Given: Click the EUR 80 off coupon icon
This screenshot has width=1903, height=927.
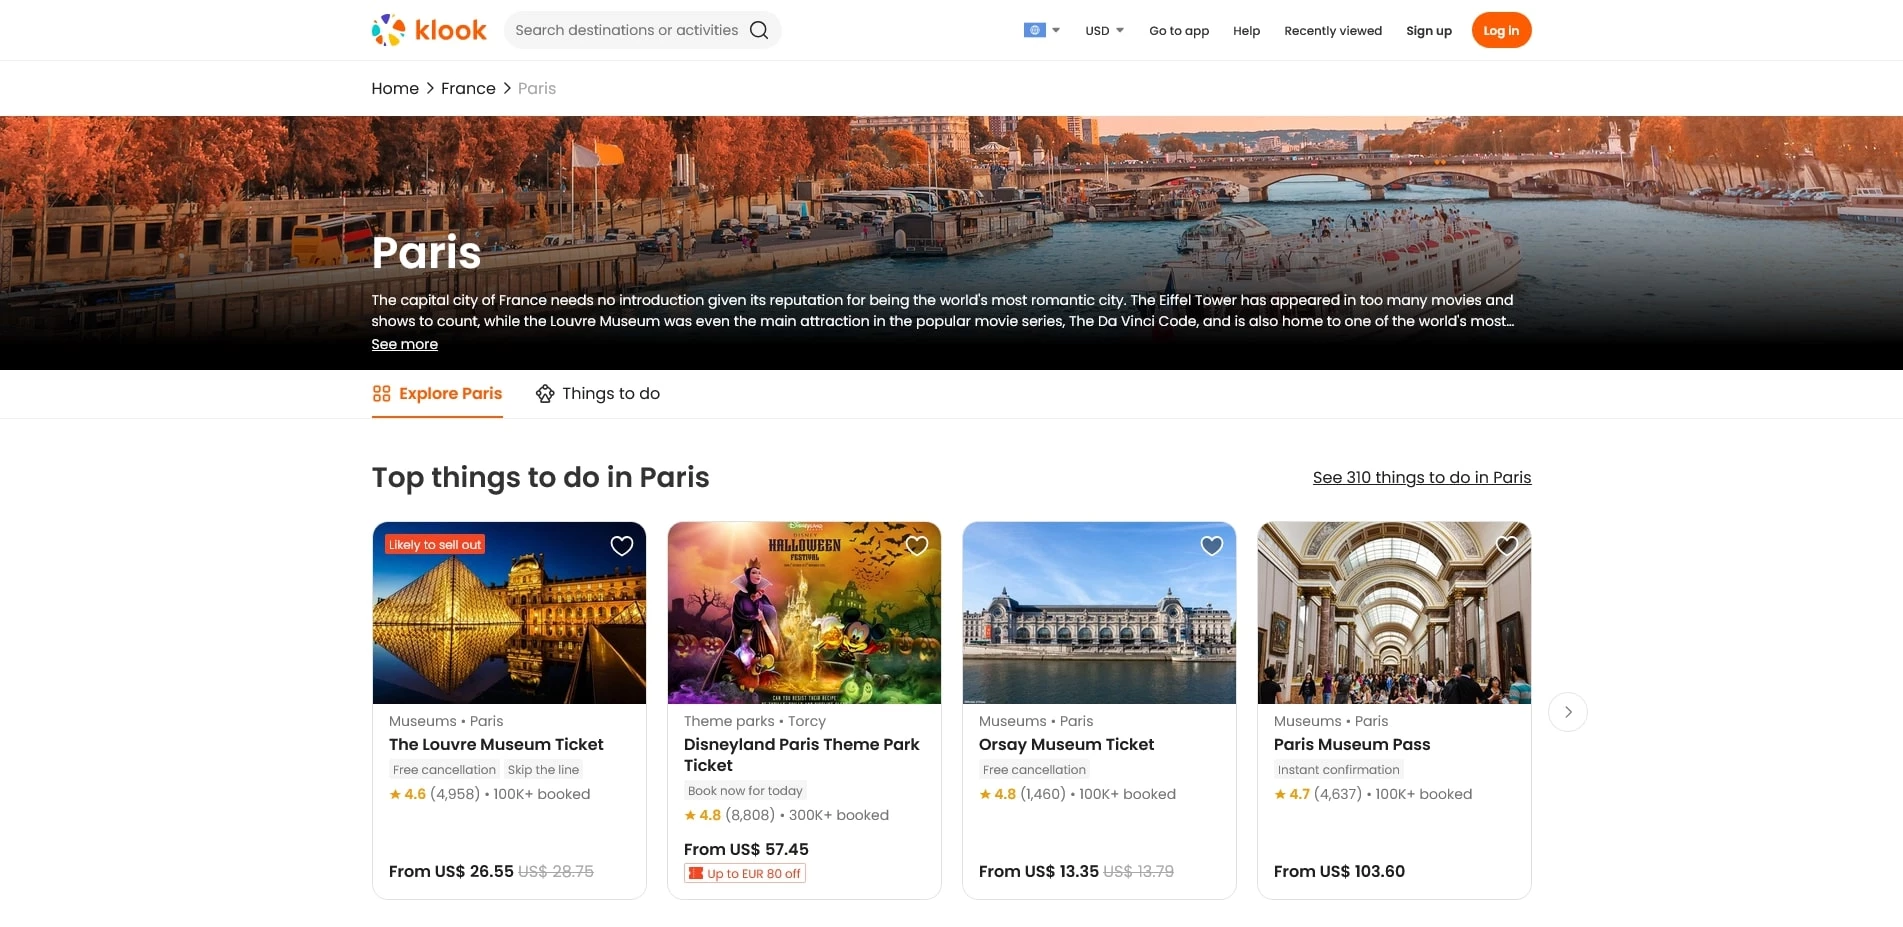Looking at the screenshot, I should point(696,874).
